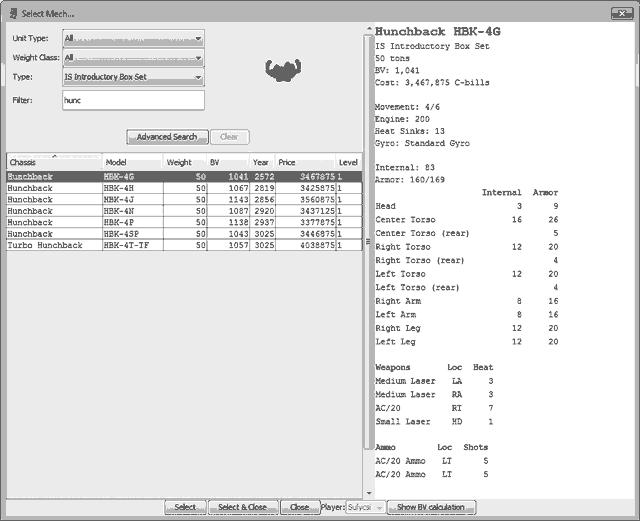Click the Java icon in title bar
This screenshot has width=640, height=521.
click(11, 12)
